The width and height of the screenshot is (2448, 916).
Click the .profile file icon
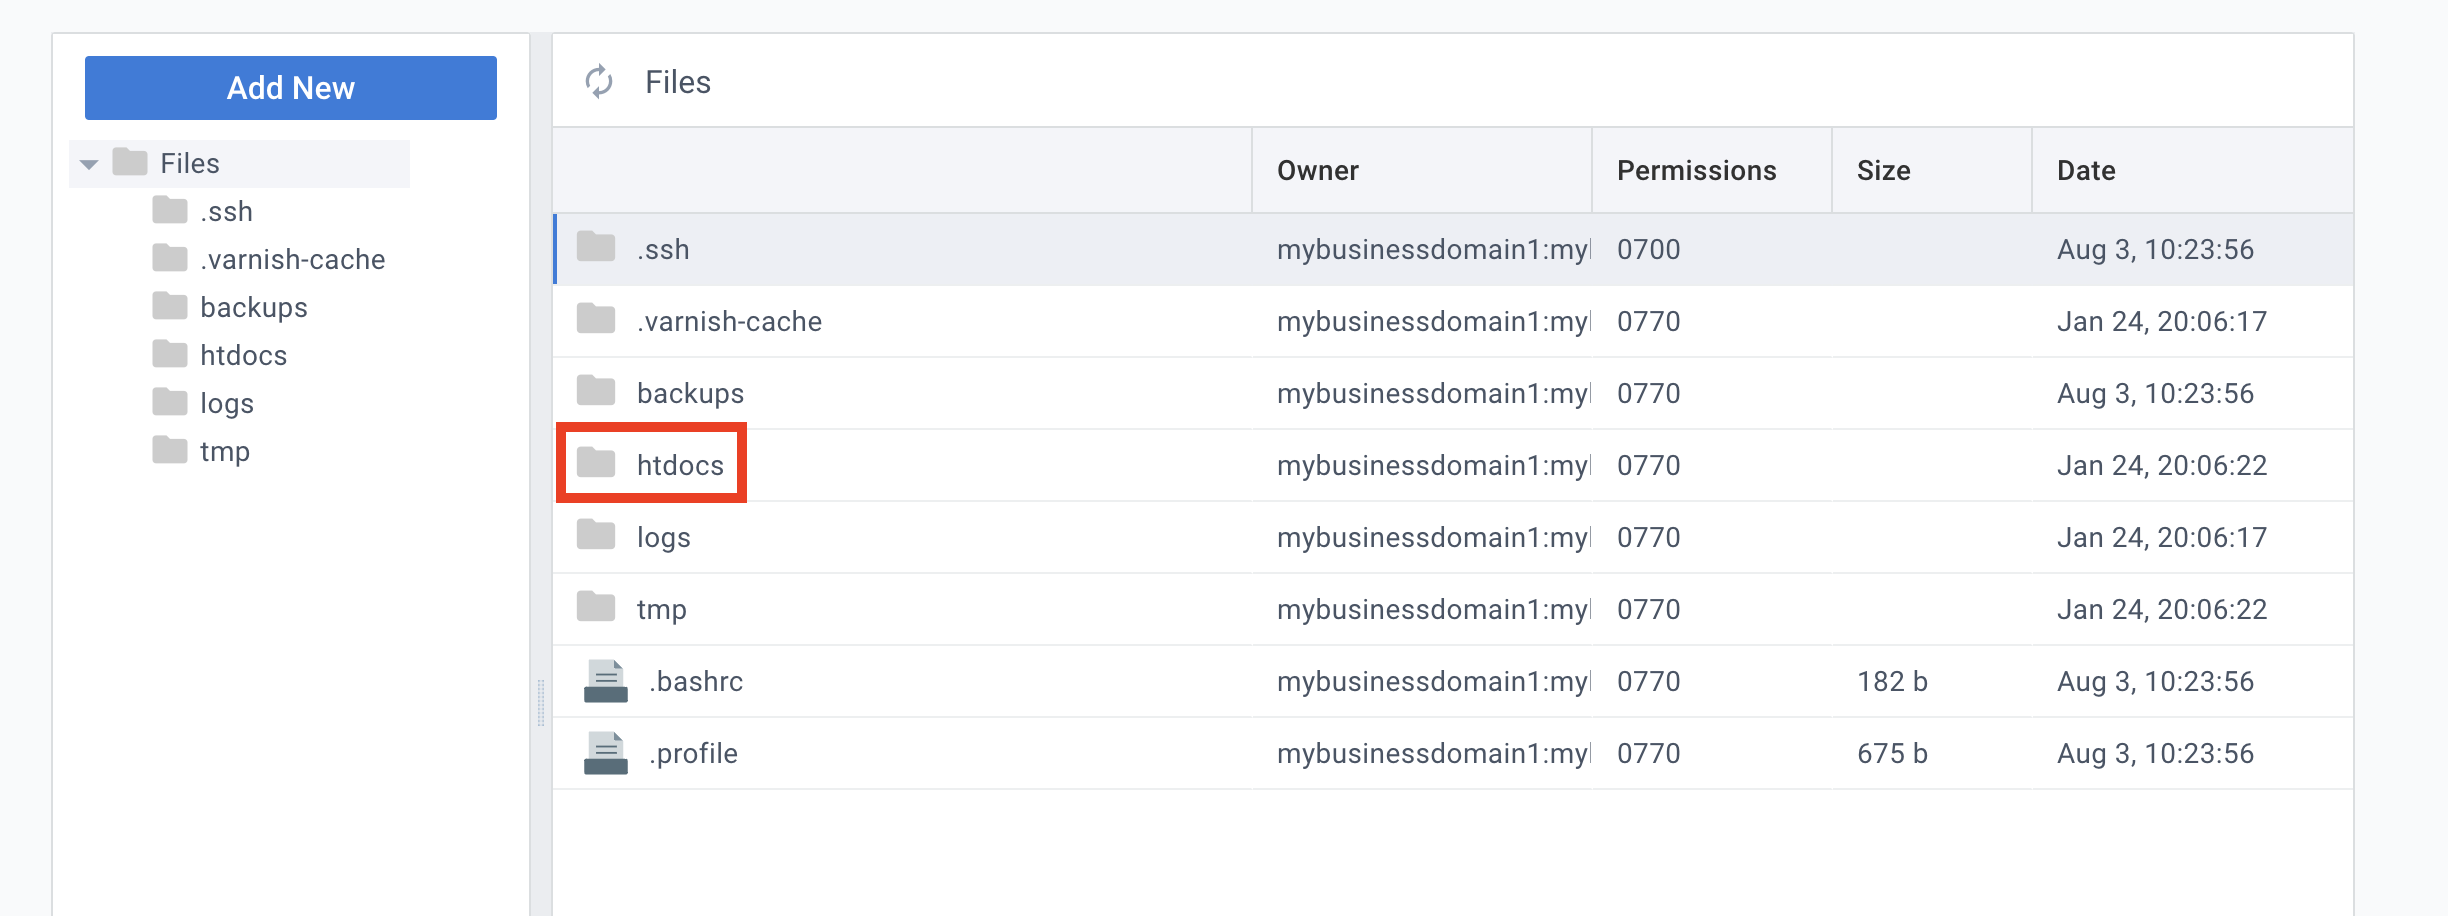point(605,754)
